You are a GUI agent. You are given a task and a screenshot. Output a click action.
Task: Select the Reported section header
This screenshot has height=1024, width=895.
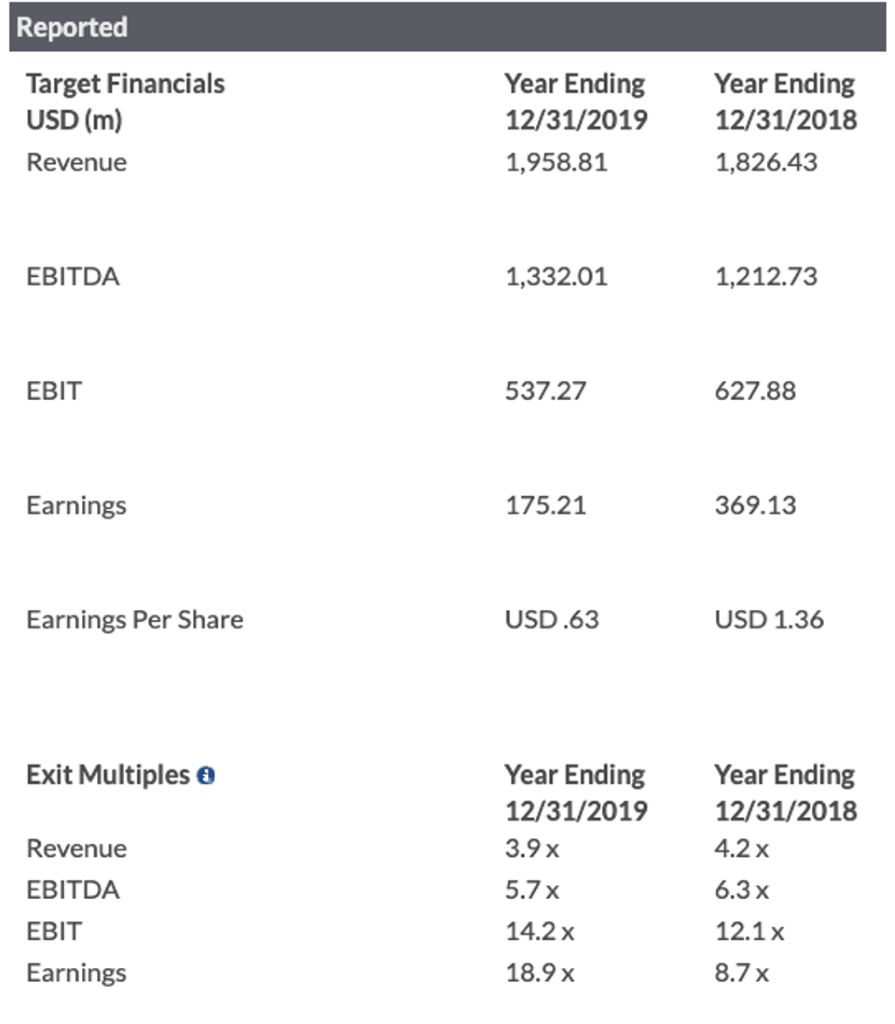click(x=72, y=27)
